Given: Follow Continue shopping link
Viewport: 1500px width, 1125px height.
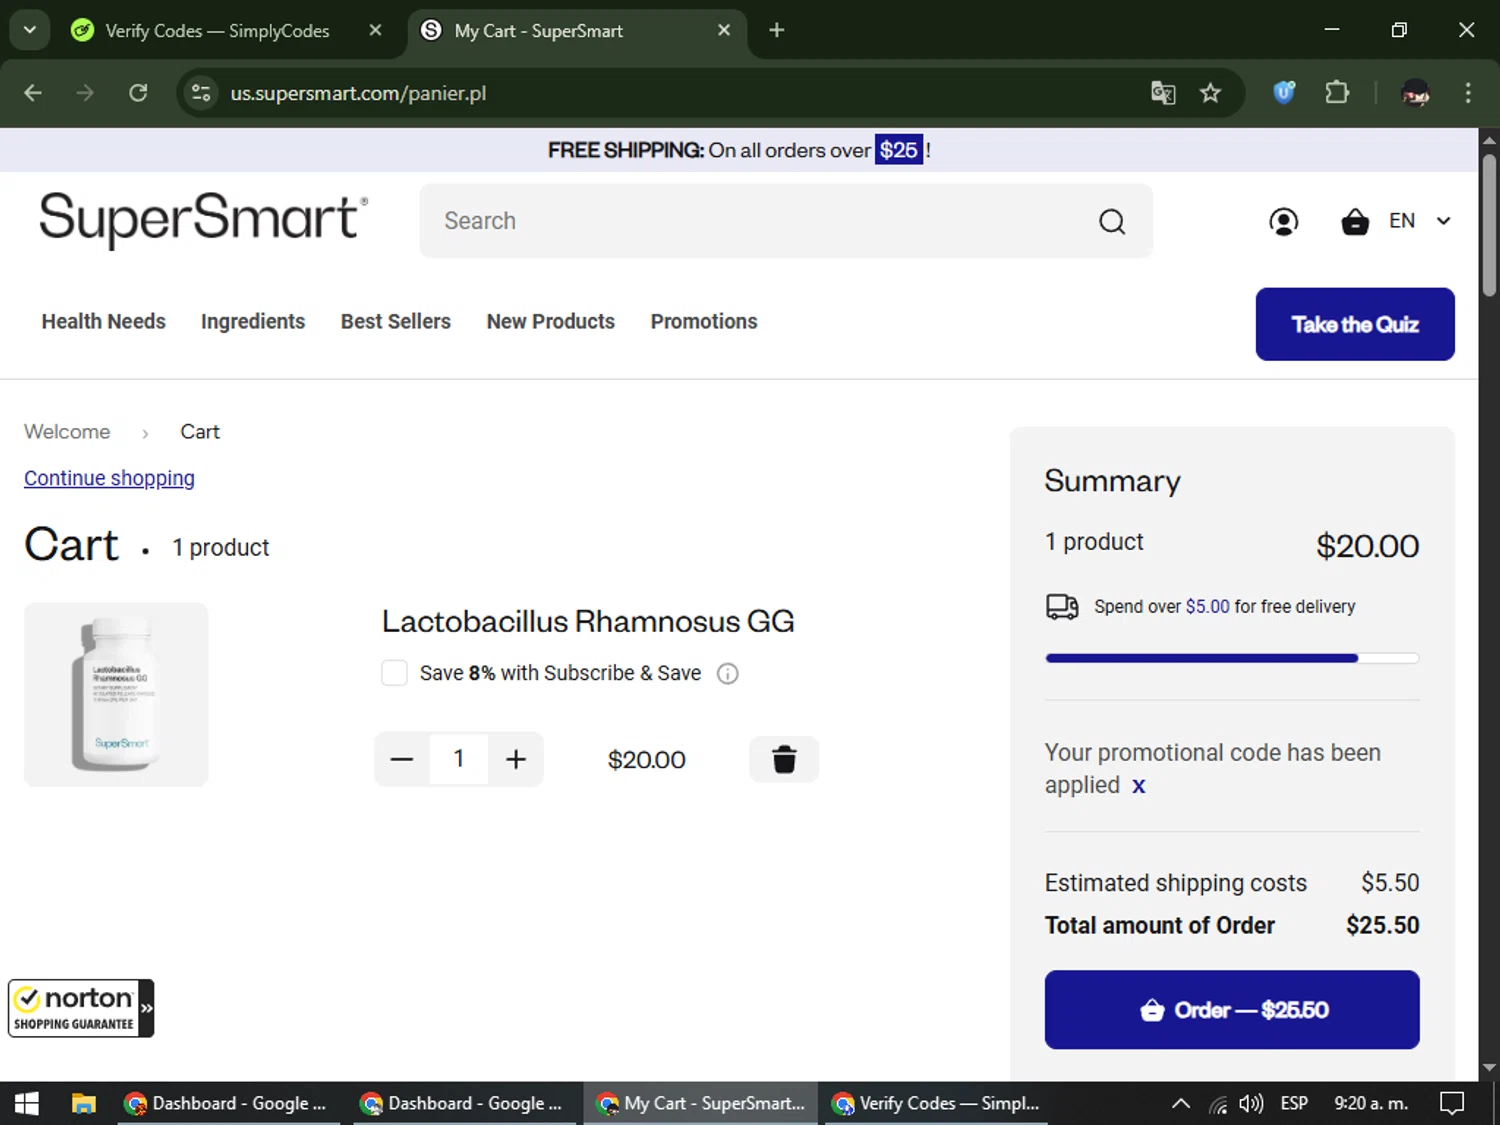Looking at the screenshot, I should pyautogui.click(x=109, y=478).
